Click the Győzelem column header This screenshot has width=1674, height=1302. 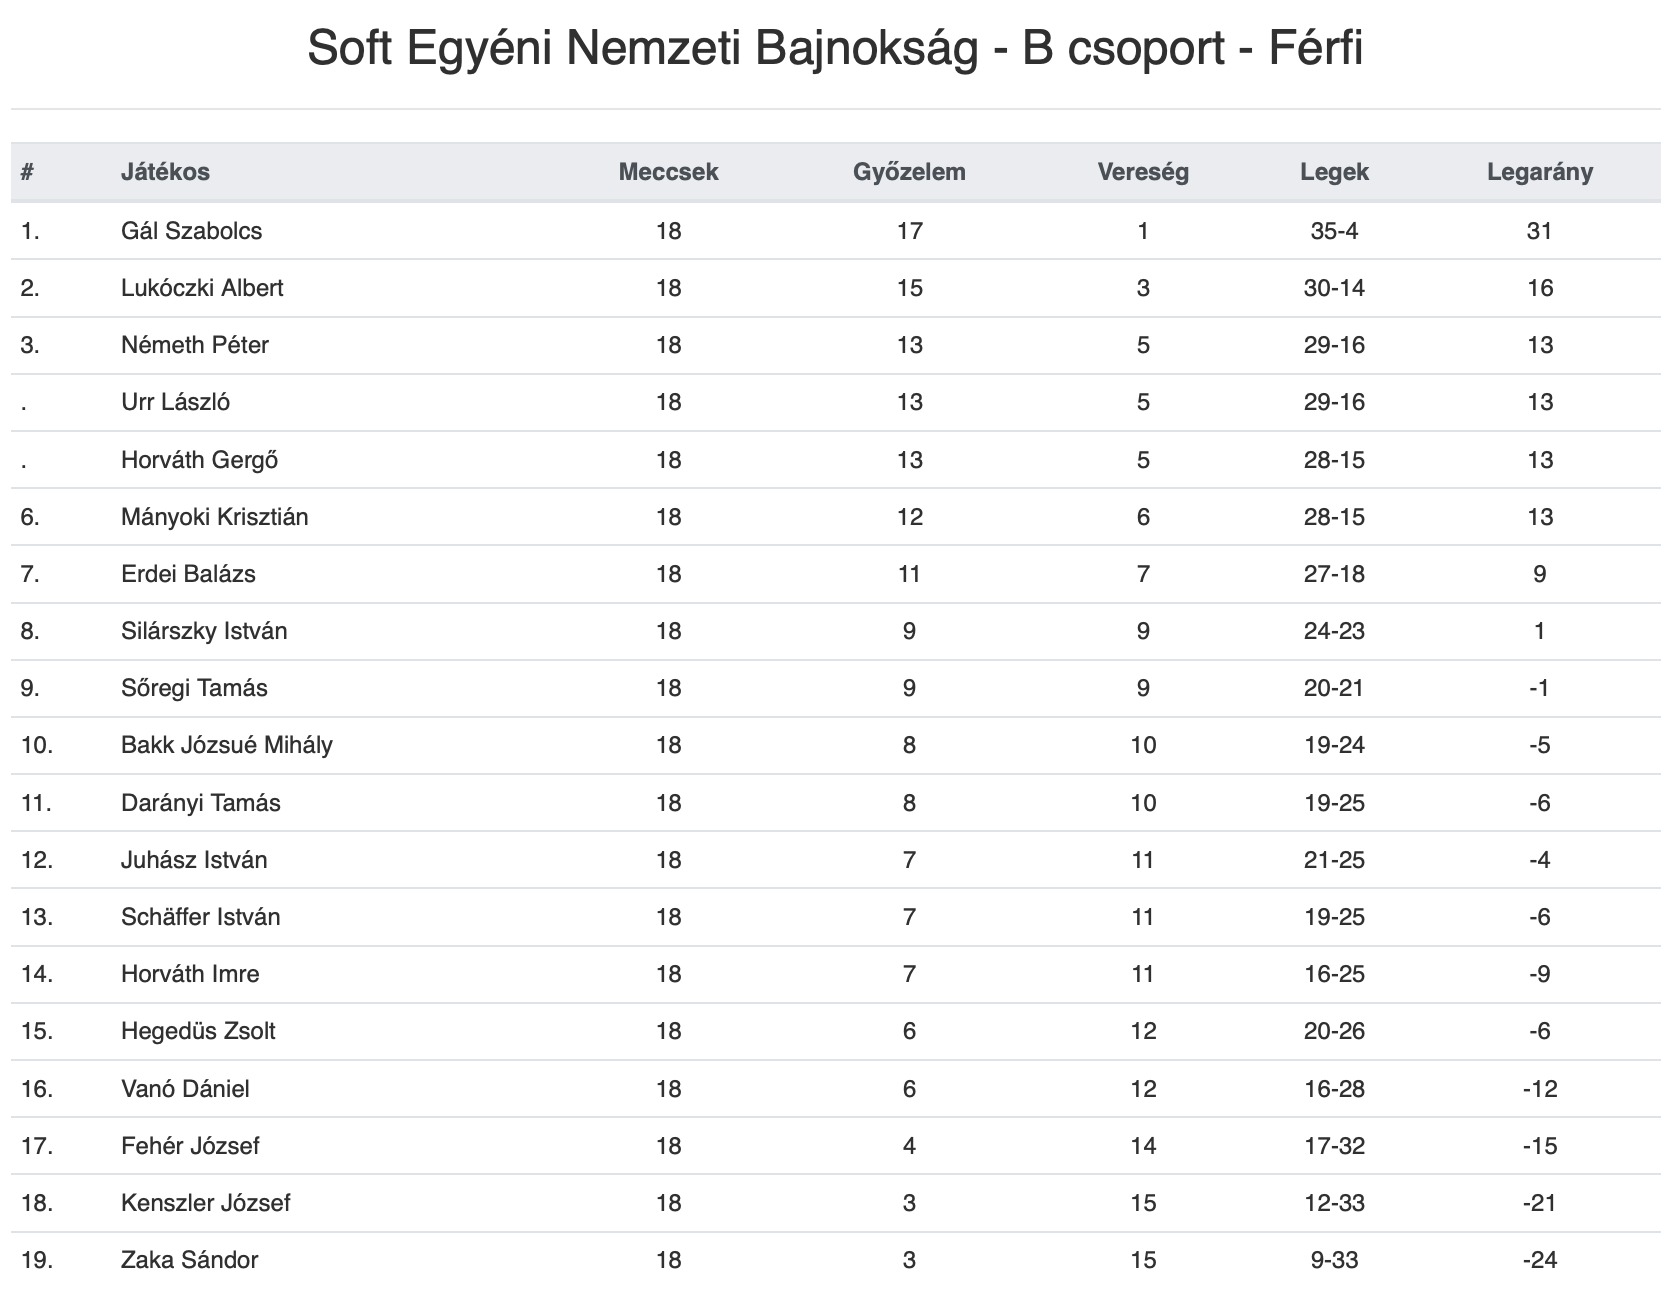coord(909,172)
